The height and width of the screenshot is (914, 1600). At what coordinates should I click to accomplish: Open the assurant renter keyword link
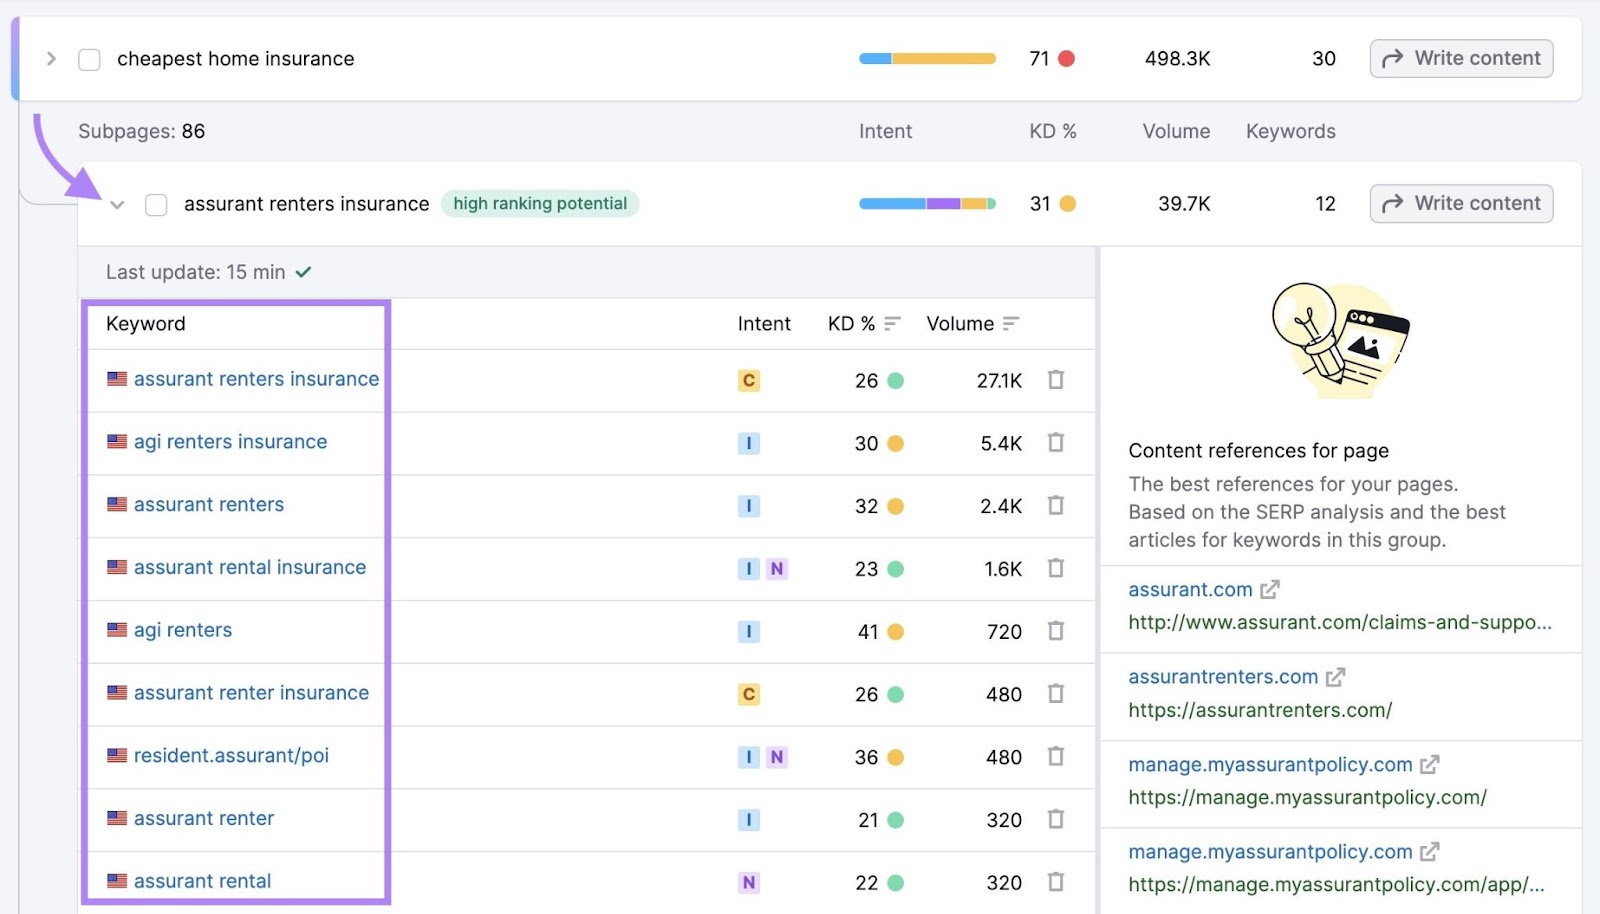tap(204, 818)
